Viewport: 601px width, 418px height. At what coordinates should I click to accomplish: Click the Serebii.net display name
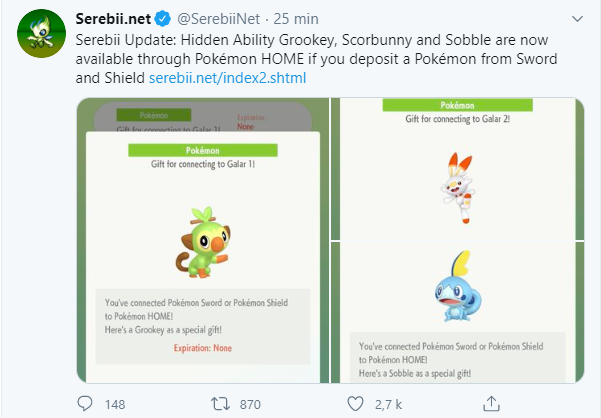click(x=112, y=20)
